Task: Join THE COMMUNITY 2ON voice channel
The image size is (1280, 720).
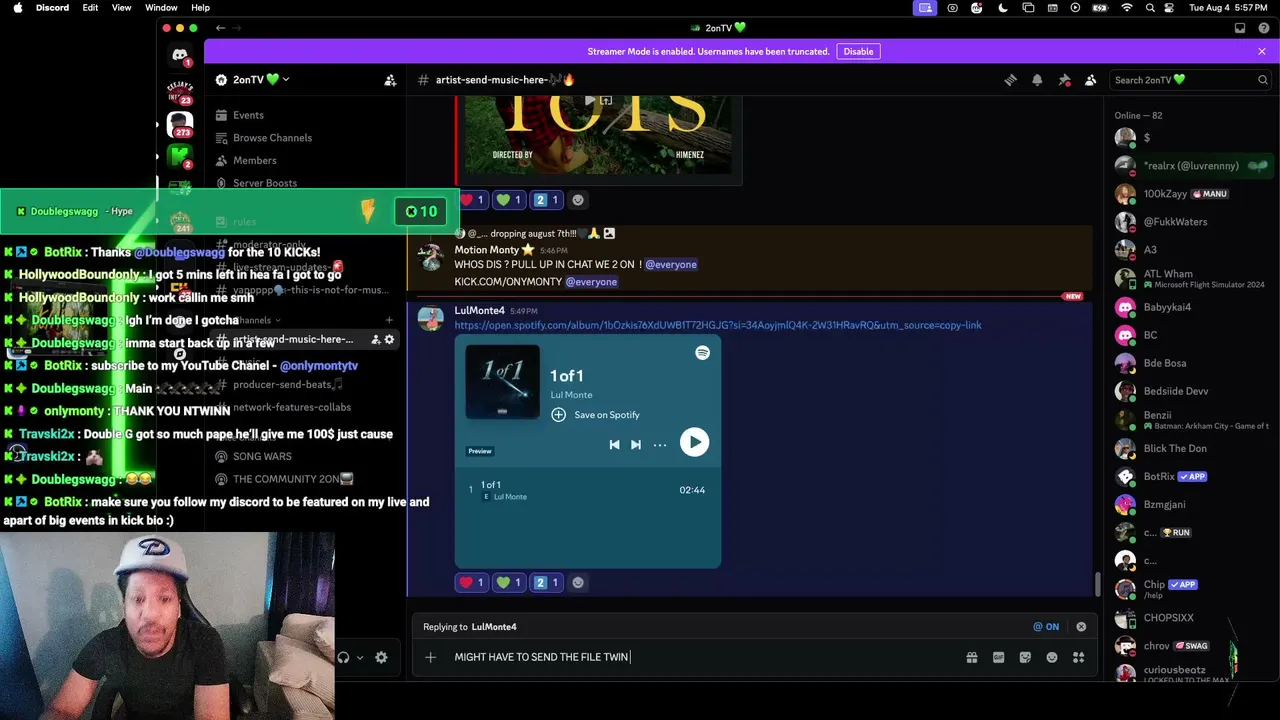Action: 293,479
